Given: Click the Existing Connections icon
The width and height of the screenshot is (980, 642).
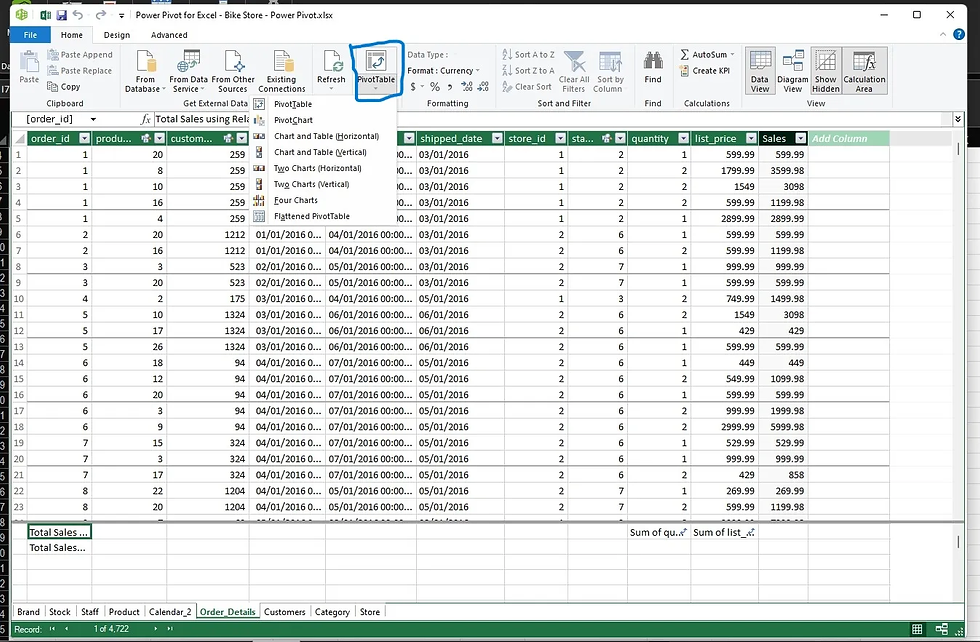Looking at the screenshot, I should coord(282,62).
